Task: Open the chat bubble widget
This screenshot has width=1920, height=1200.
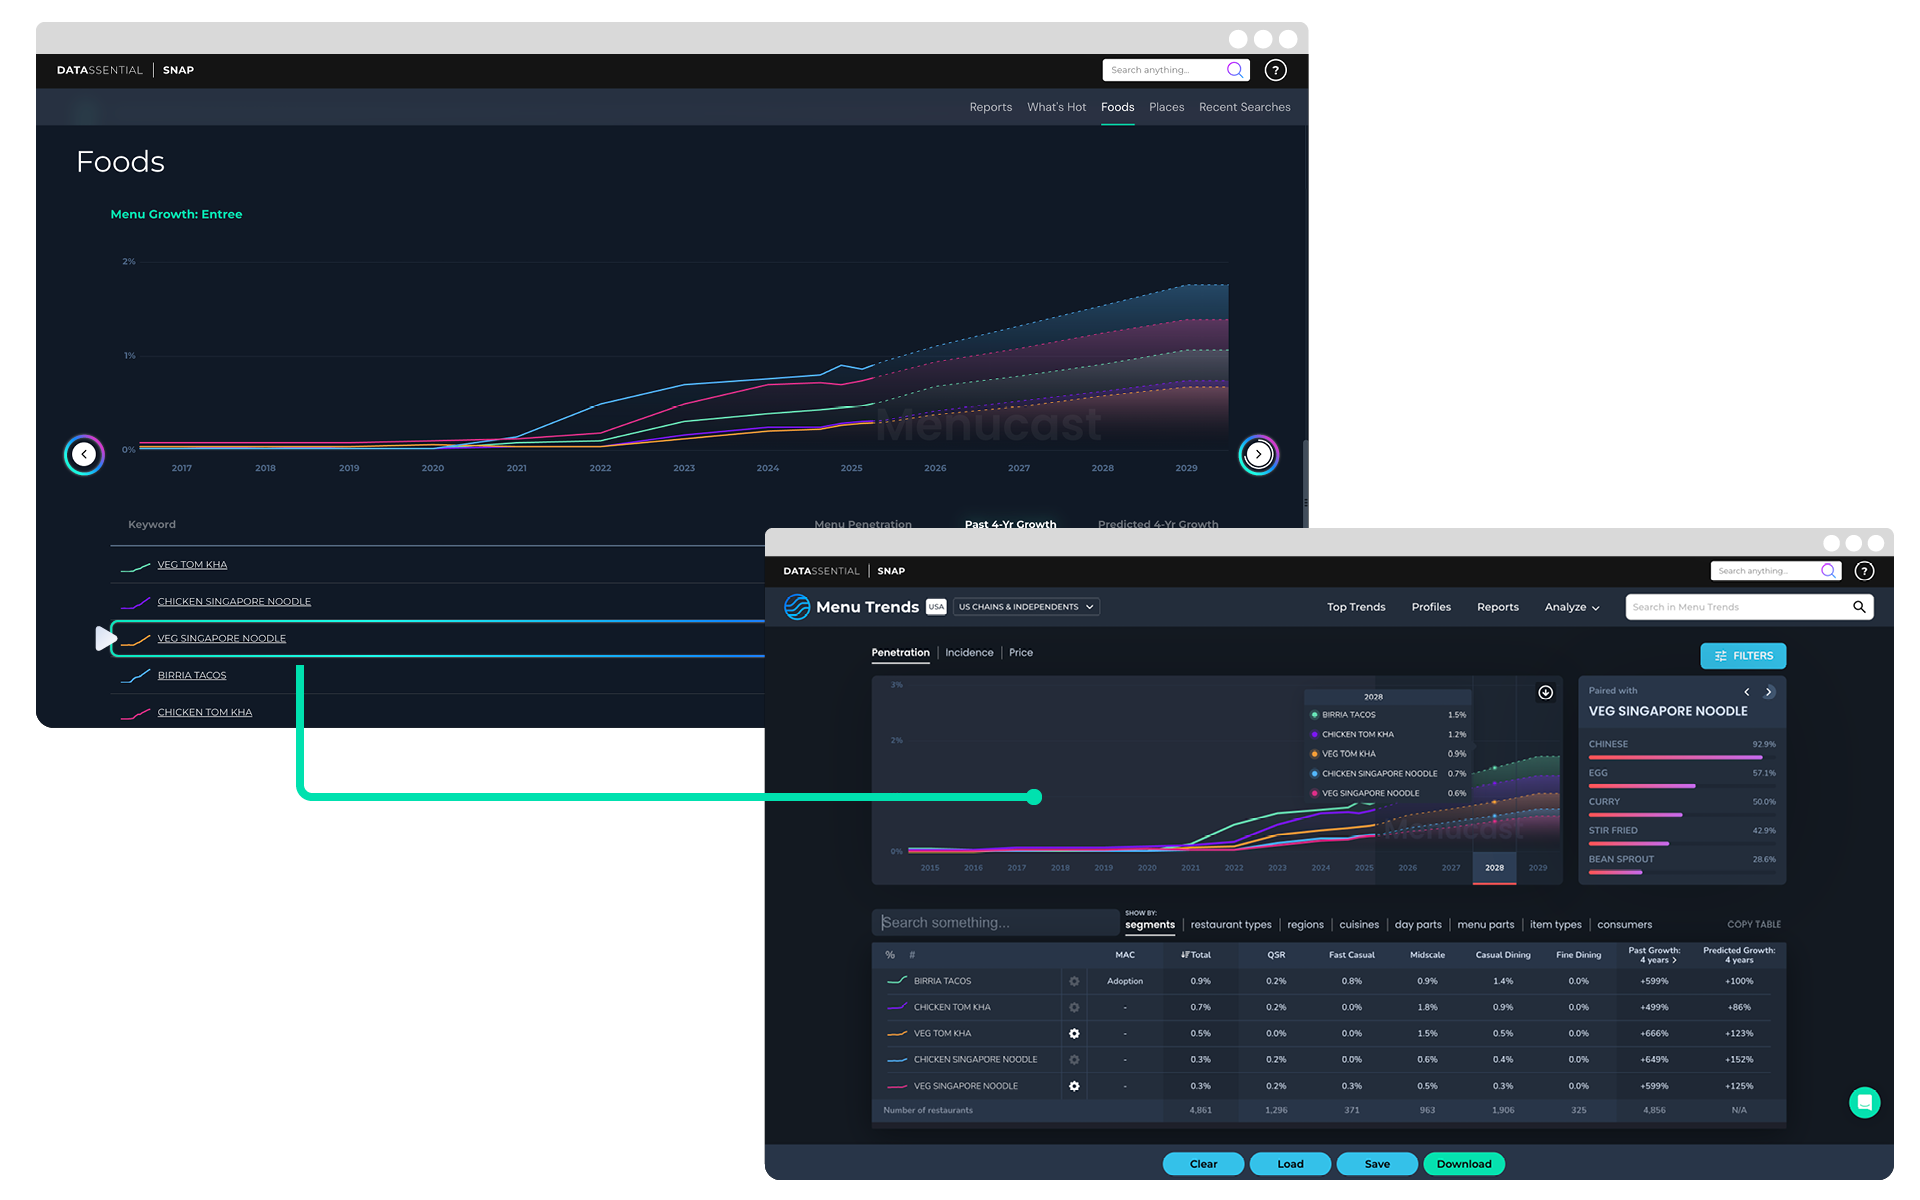Action: tap(1864, 1102)
